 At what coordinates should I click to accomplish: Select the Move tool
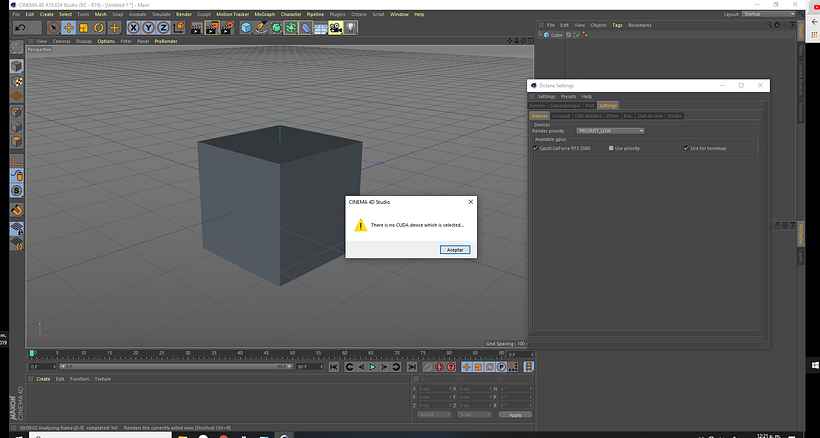pyautogui.click(x=69, y=28)
